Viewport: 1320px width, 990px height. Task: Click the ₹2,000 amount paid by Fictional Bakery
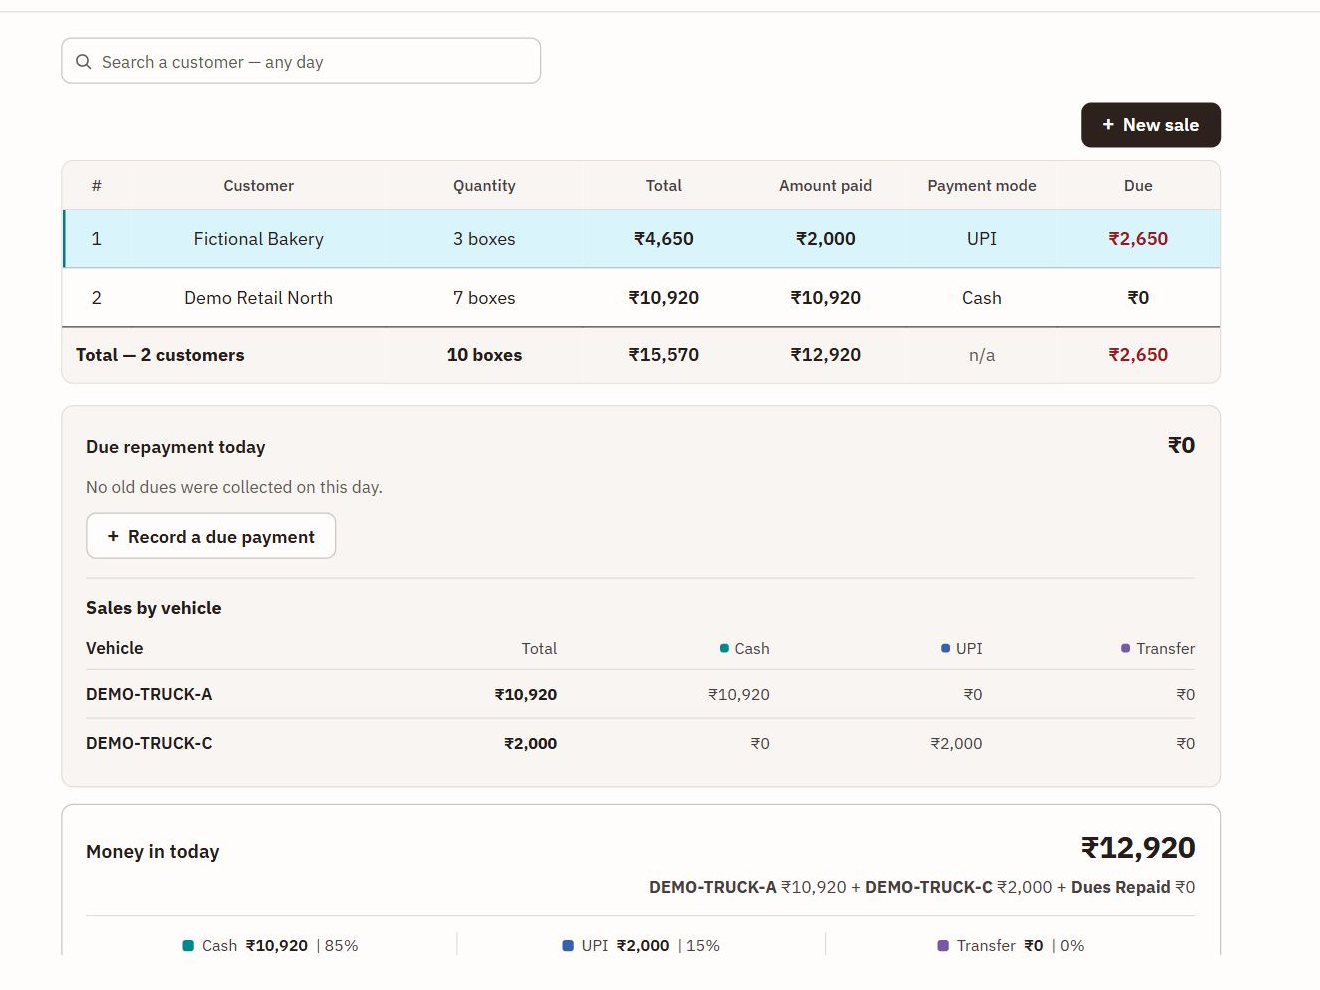point(826,239)
